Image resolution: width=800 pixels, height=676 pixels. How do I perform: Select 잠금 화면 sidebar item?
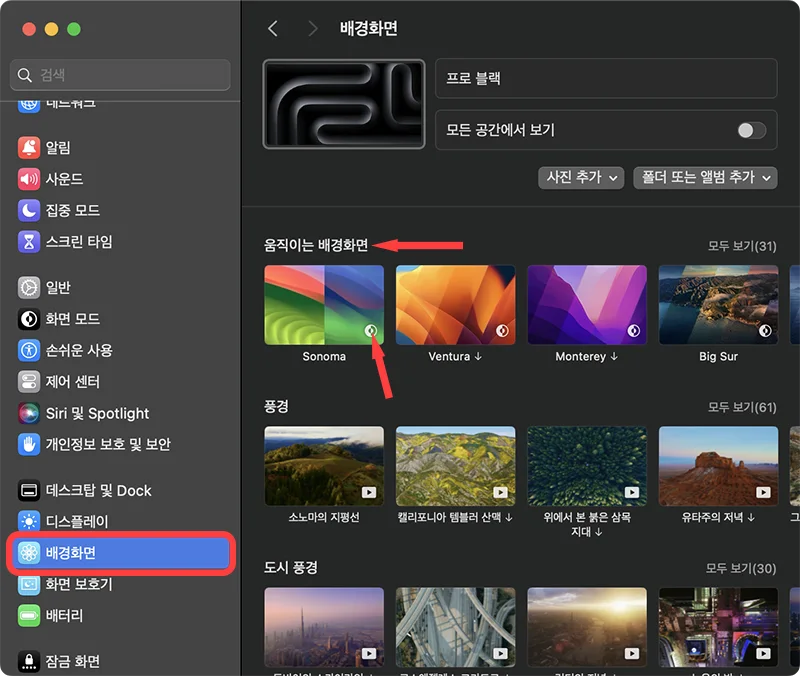coord(122,662)
